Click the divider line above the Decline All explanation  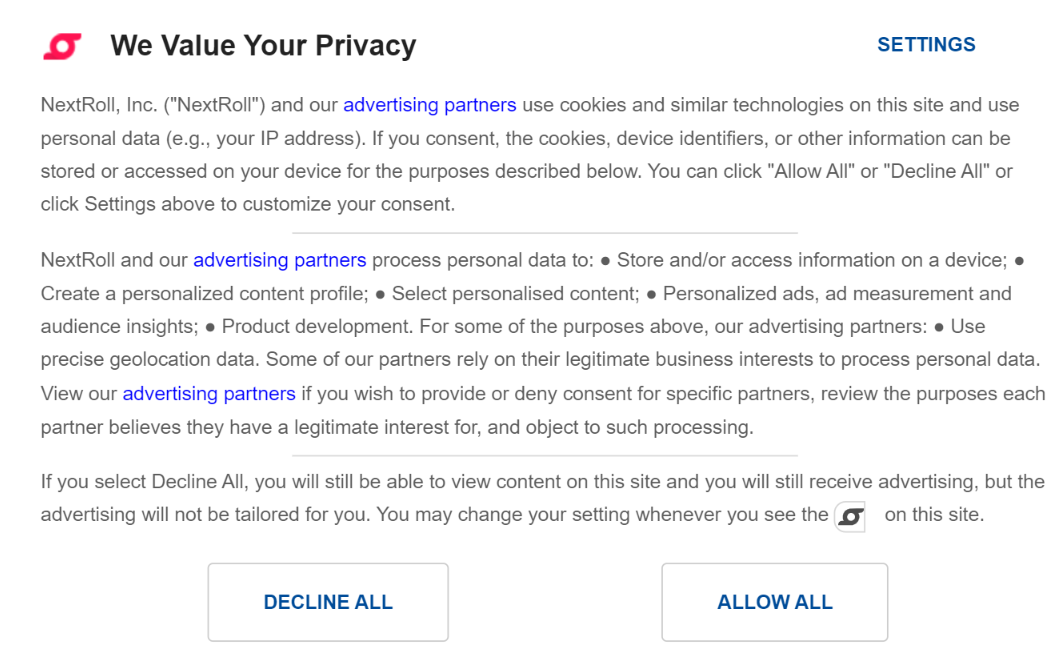(544, 456)
